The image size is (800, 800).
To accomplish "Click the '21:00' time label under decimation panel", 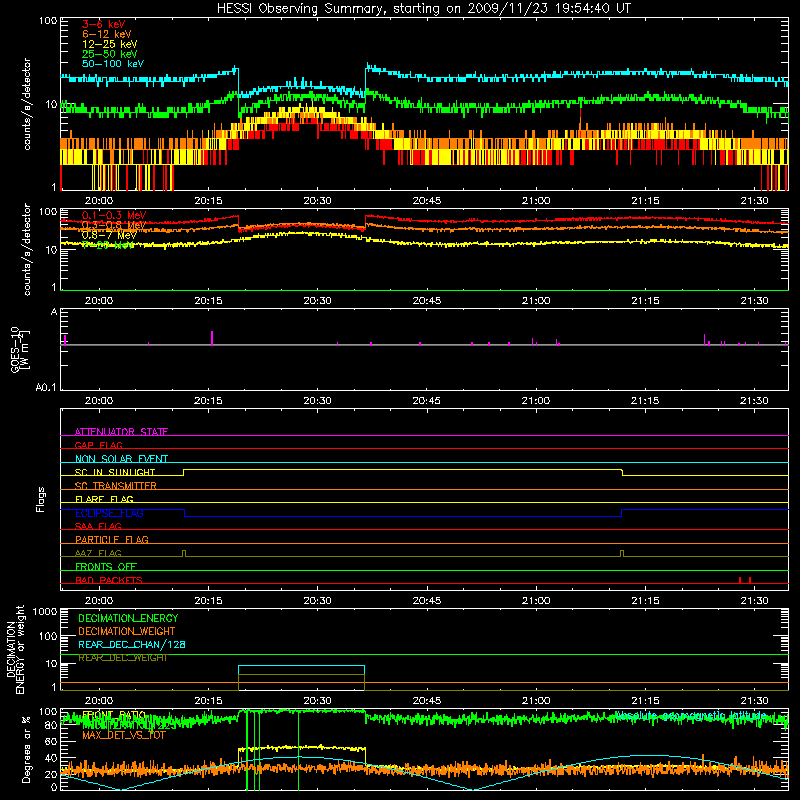I will point(536,701).
